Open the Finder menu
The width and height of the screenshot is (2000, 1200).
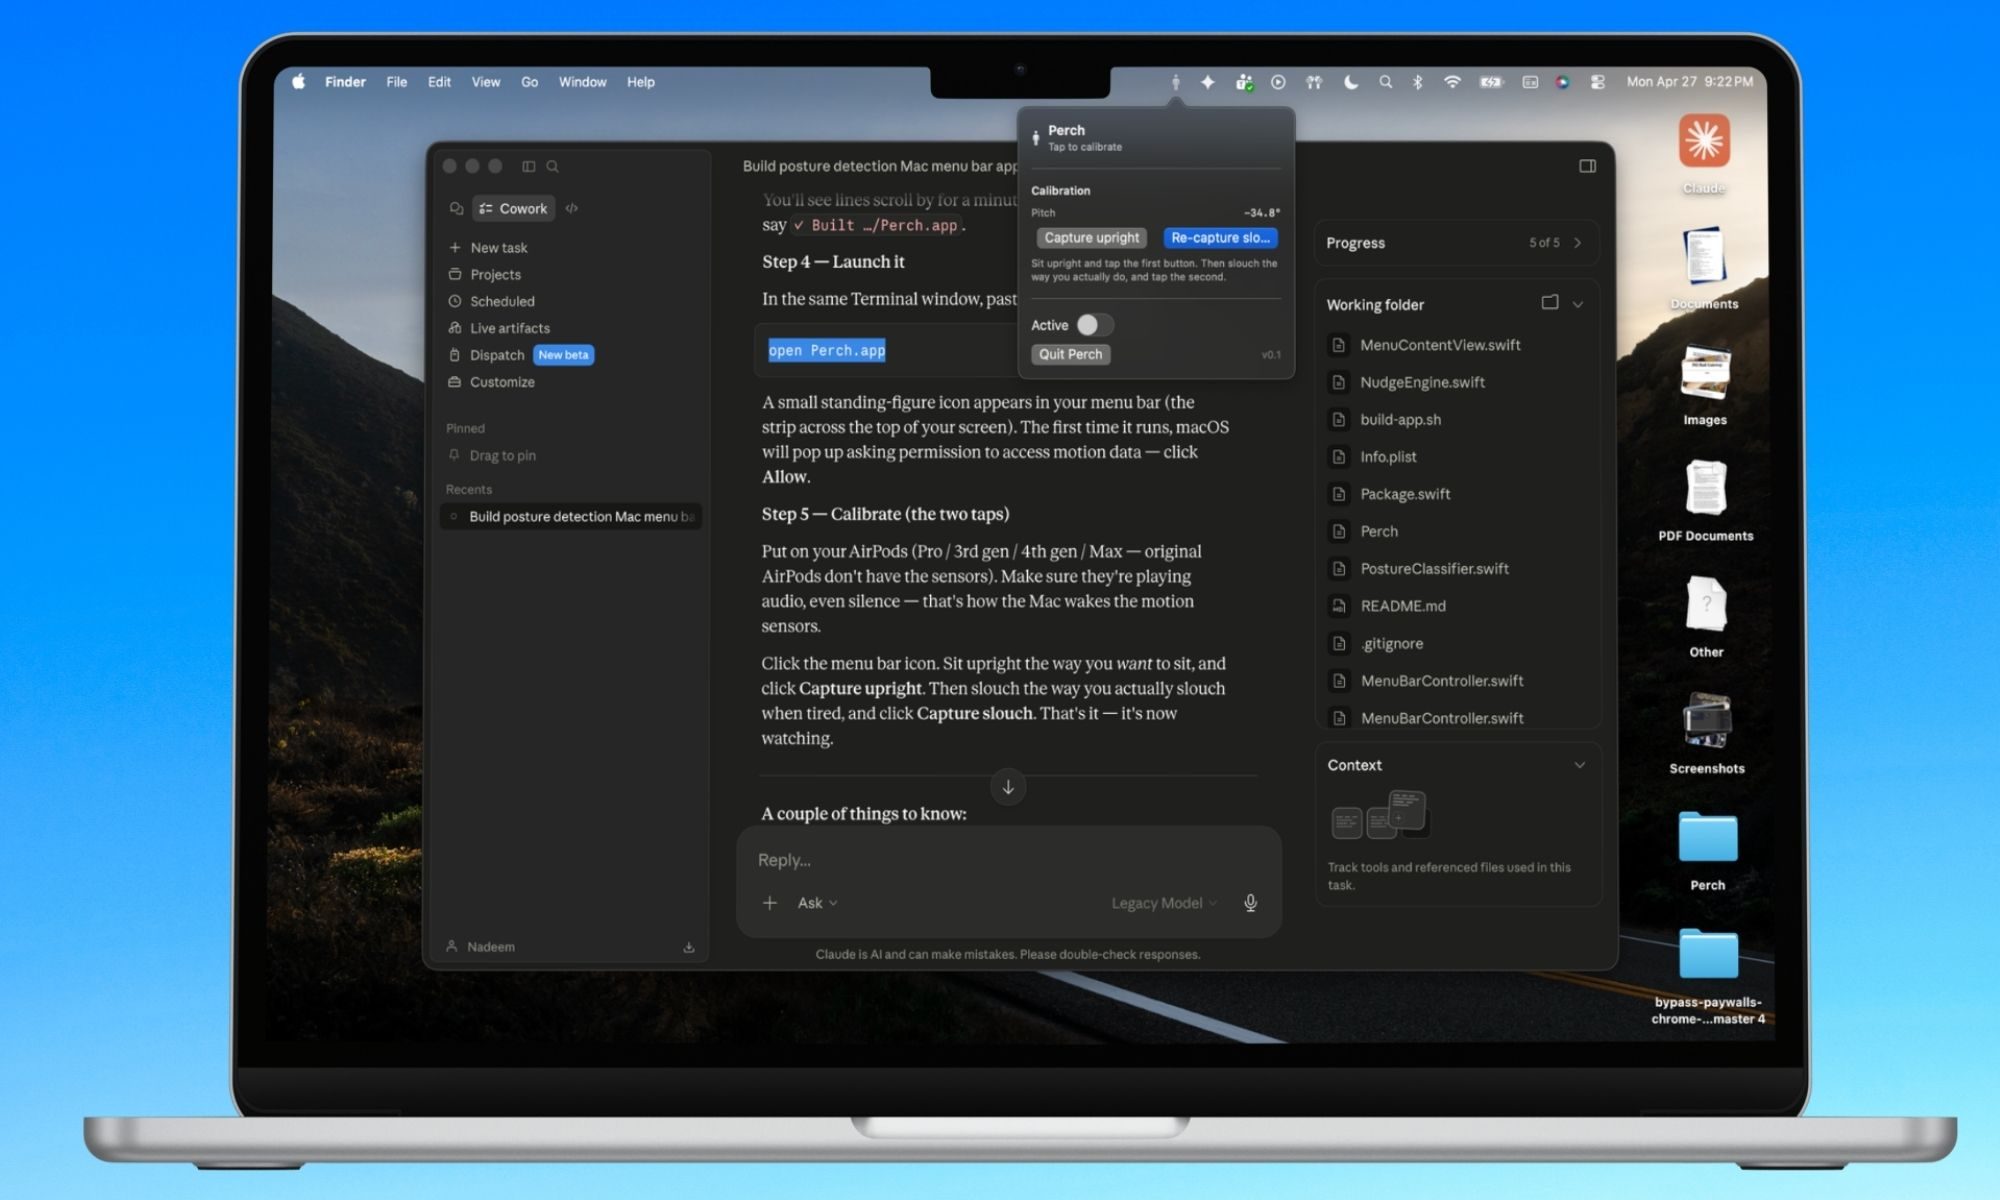pos(345,82)
